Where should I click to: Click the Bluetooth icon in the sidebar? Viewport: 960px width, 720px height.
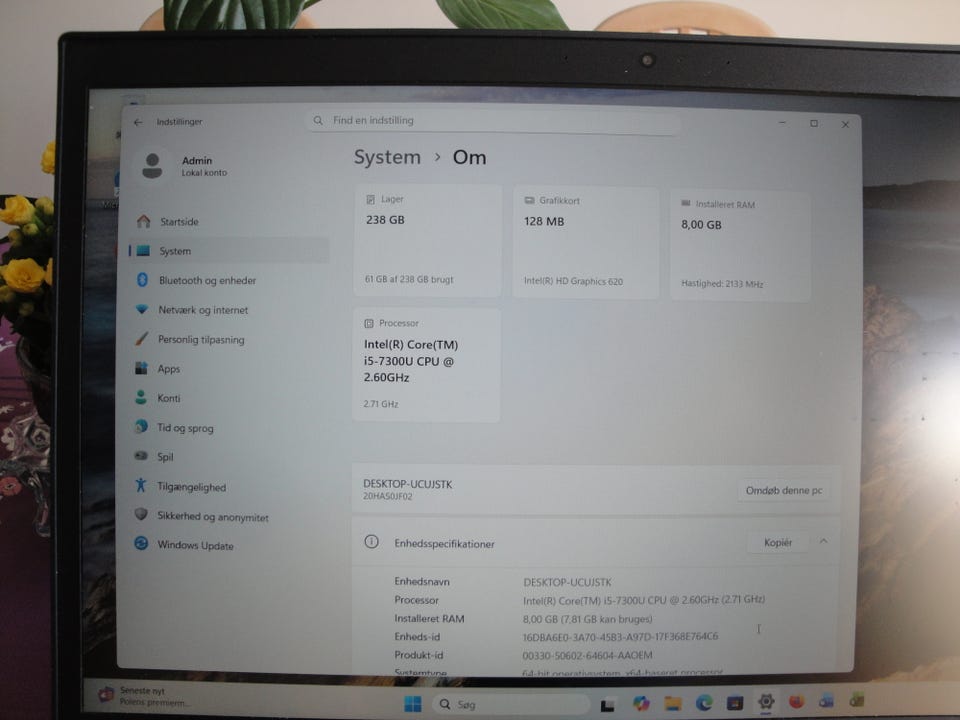coord(143,280)
